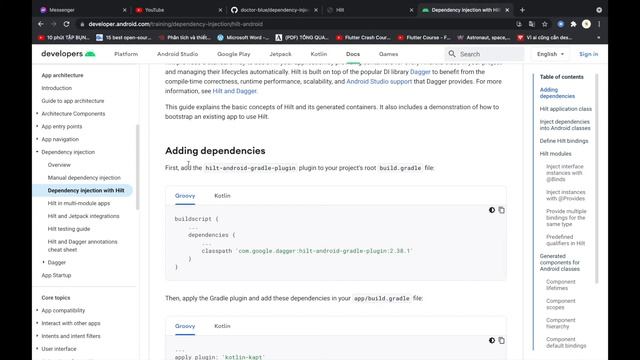Jump to Component lifetimes in contents
Viewport: 640px width, 360px height.
pos(560,285)
